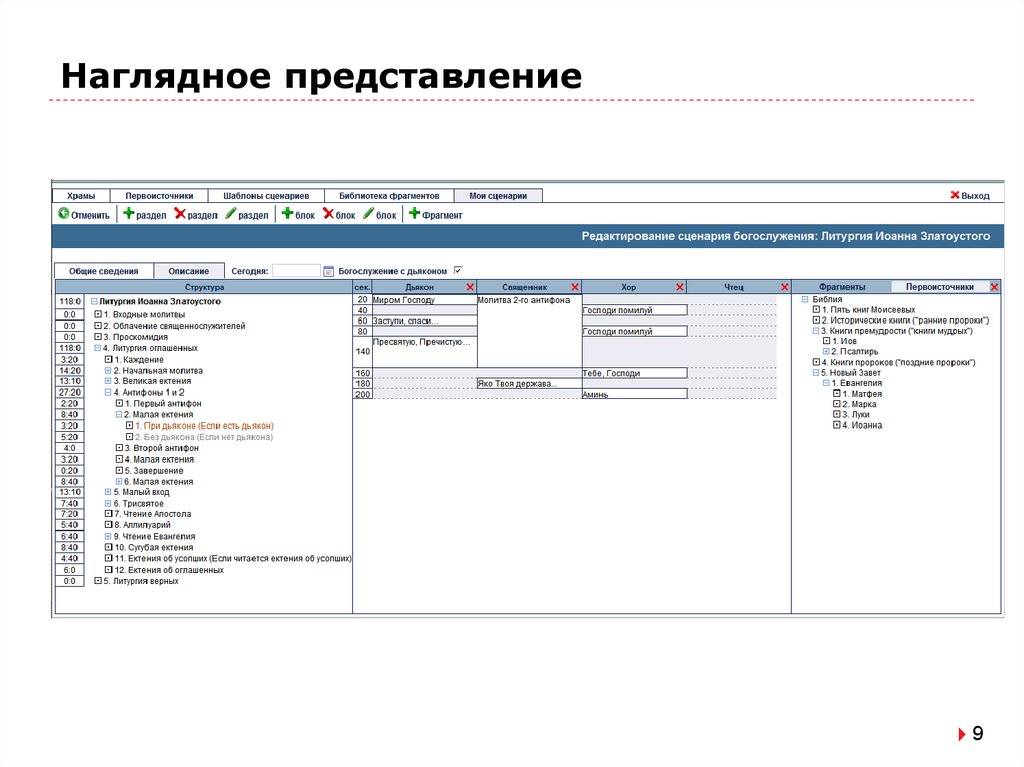Remove the Чтец column via its red X
The image size is (1024, 767).
tap(783, 287)
